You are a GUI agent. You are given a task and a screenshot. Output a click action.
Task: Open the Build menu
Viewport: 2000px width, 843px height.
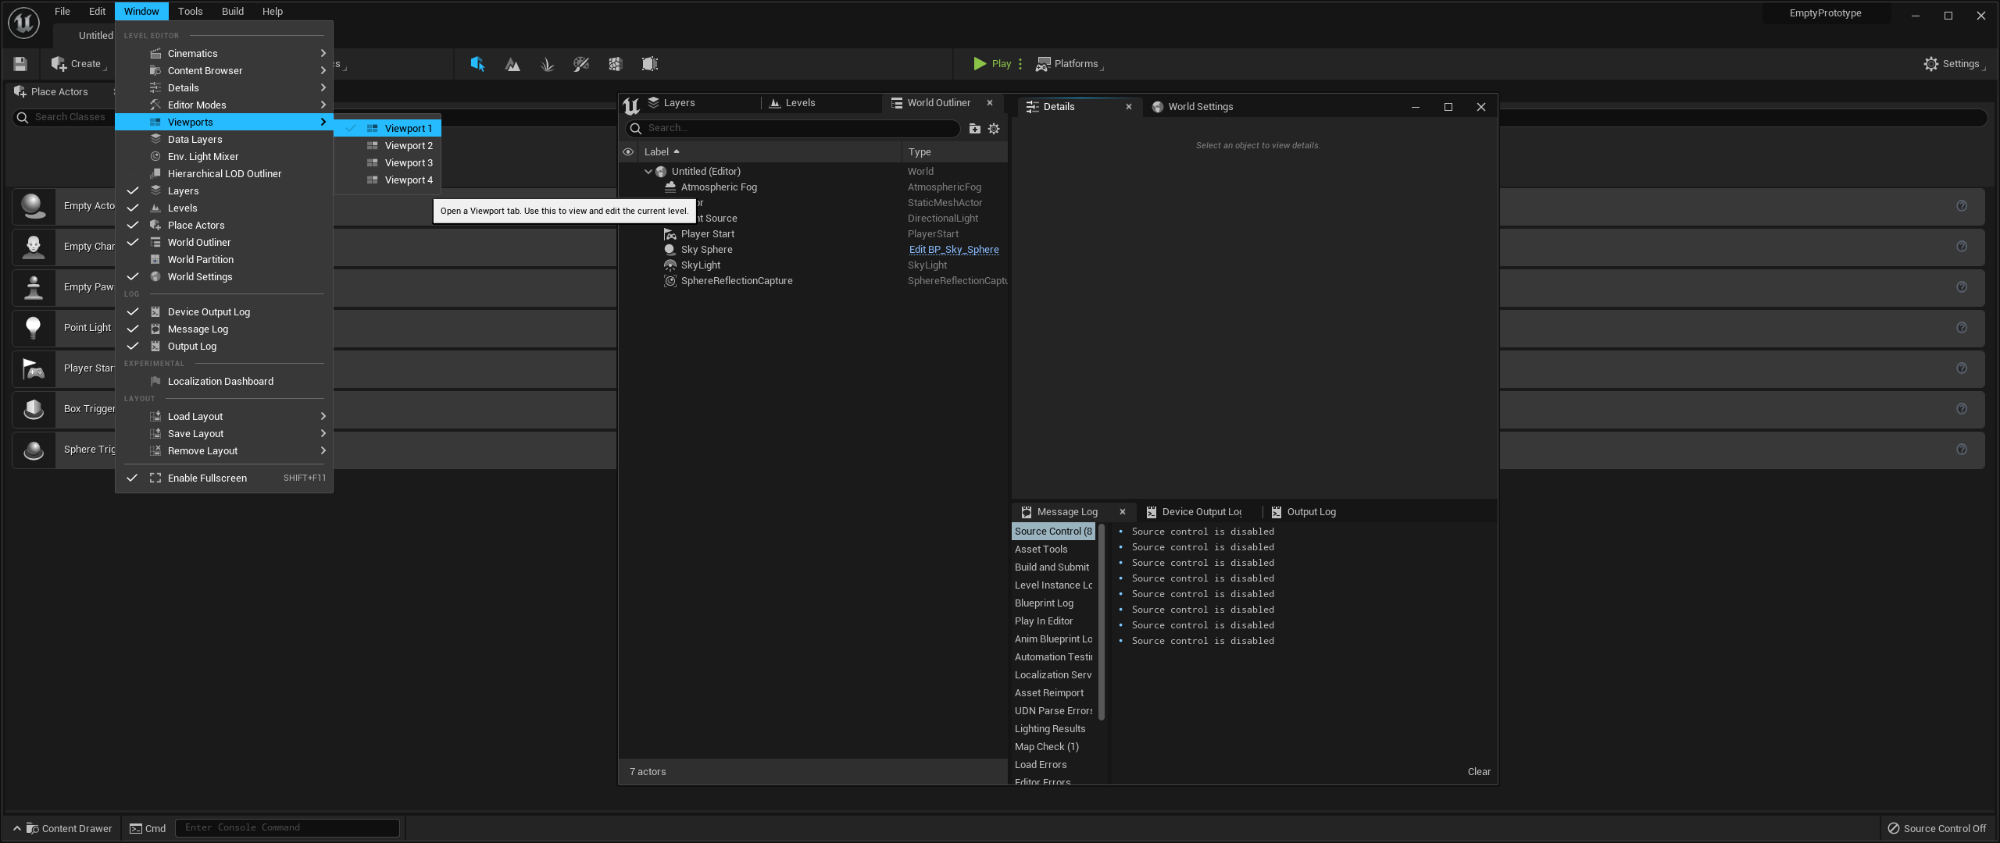point(233,12)
